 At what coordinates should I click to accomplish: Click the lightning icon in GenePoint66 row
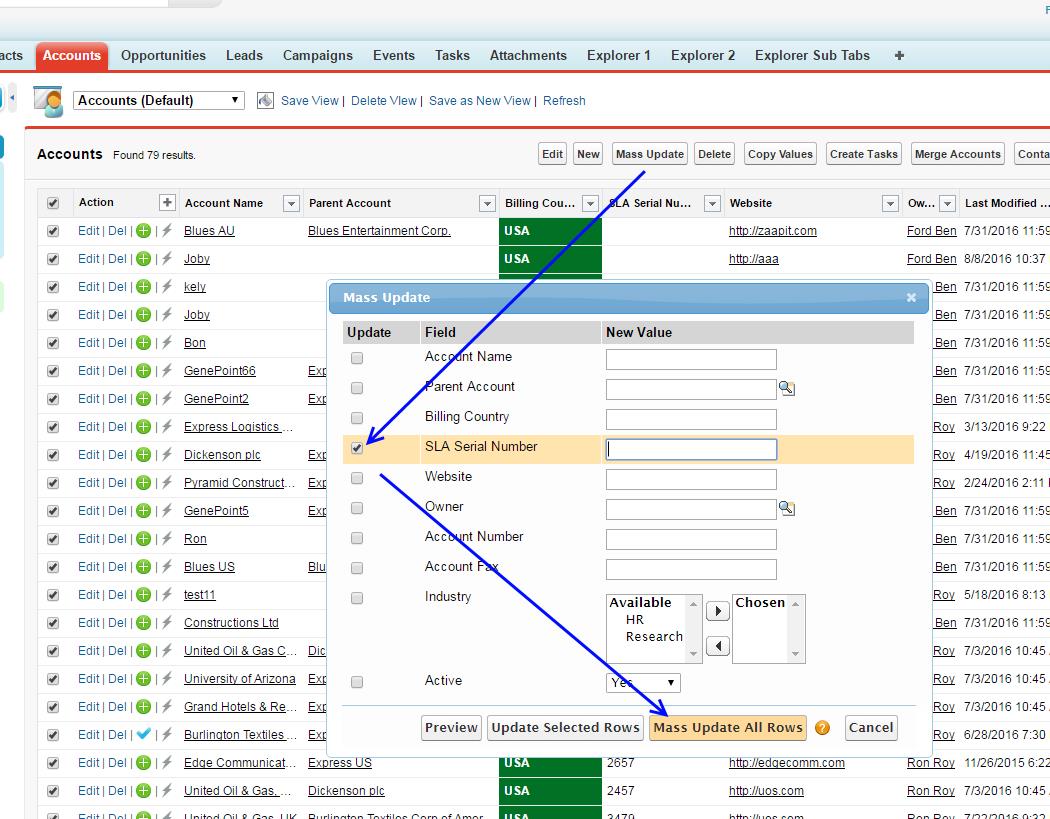167,371
